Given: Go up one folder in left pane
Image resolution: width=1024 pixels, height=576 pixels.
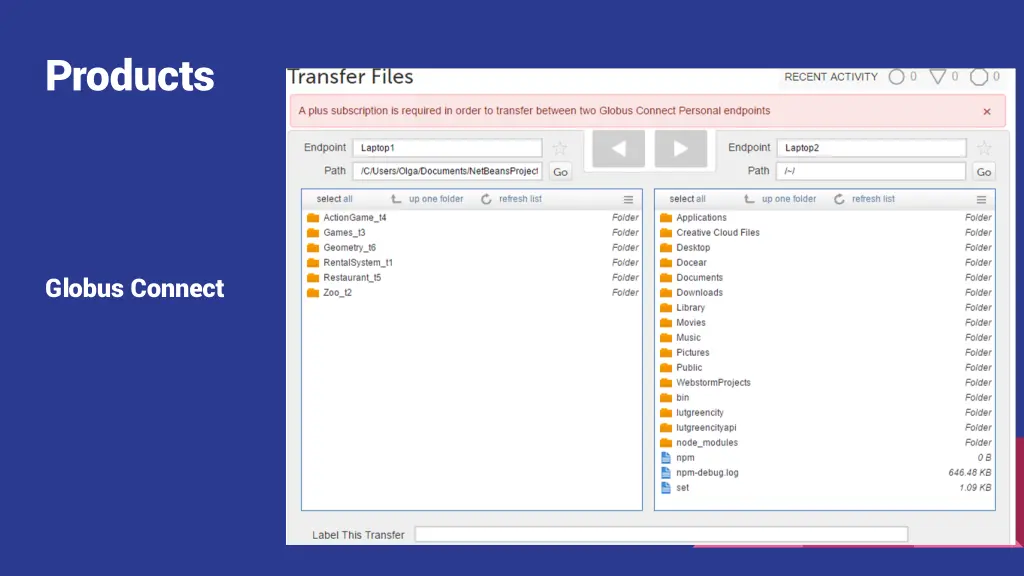Looking at the screenshot, I should point(436,199).
